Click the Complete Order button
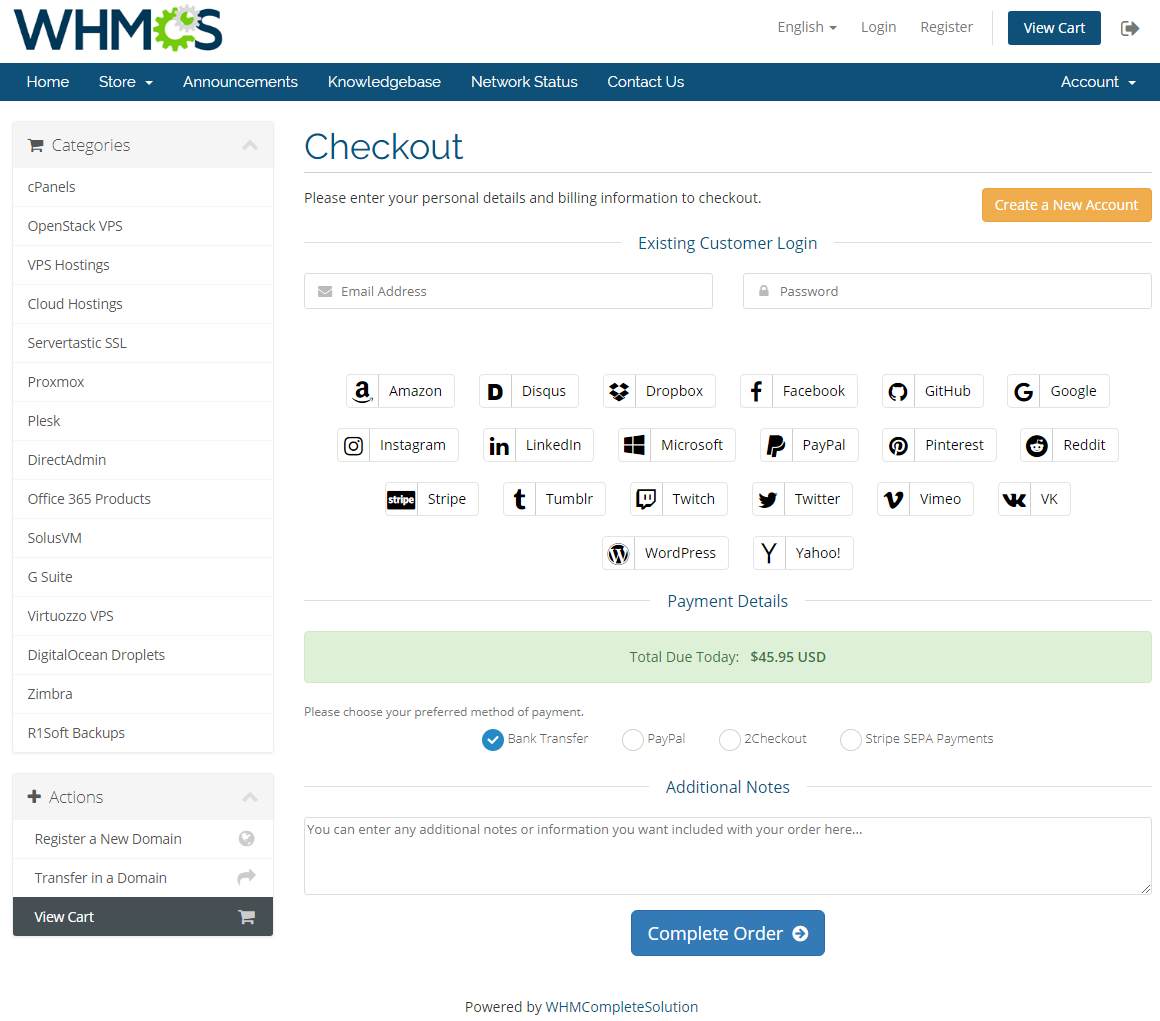Viewport: 1160px width, 1021px height. tap(727, 933)
